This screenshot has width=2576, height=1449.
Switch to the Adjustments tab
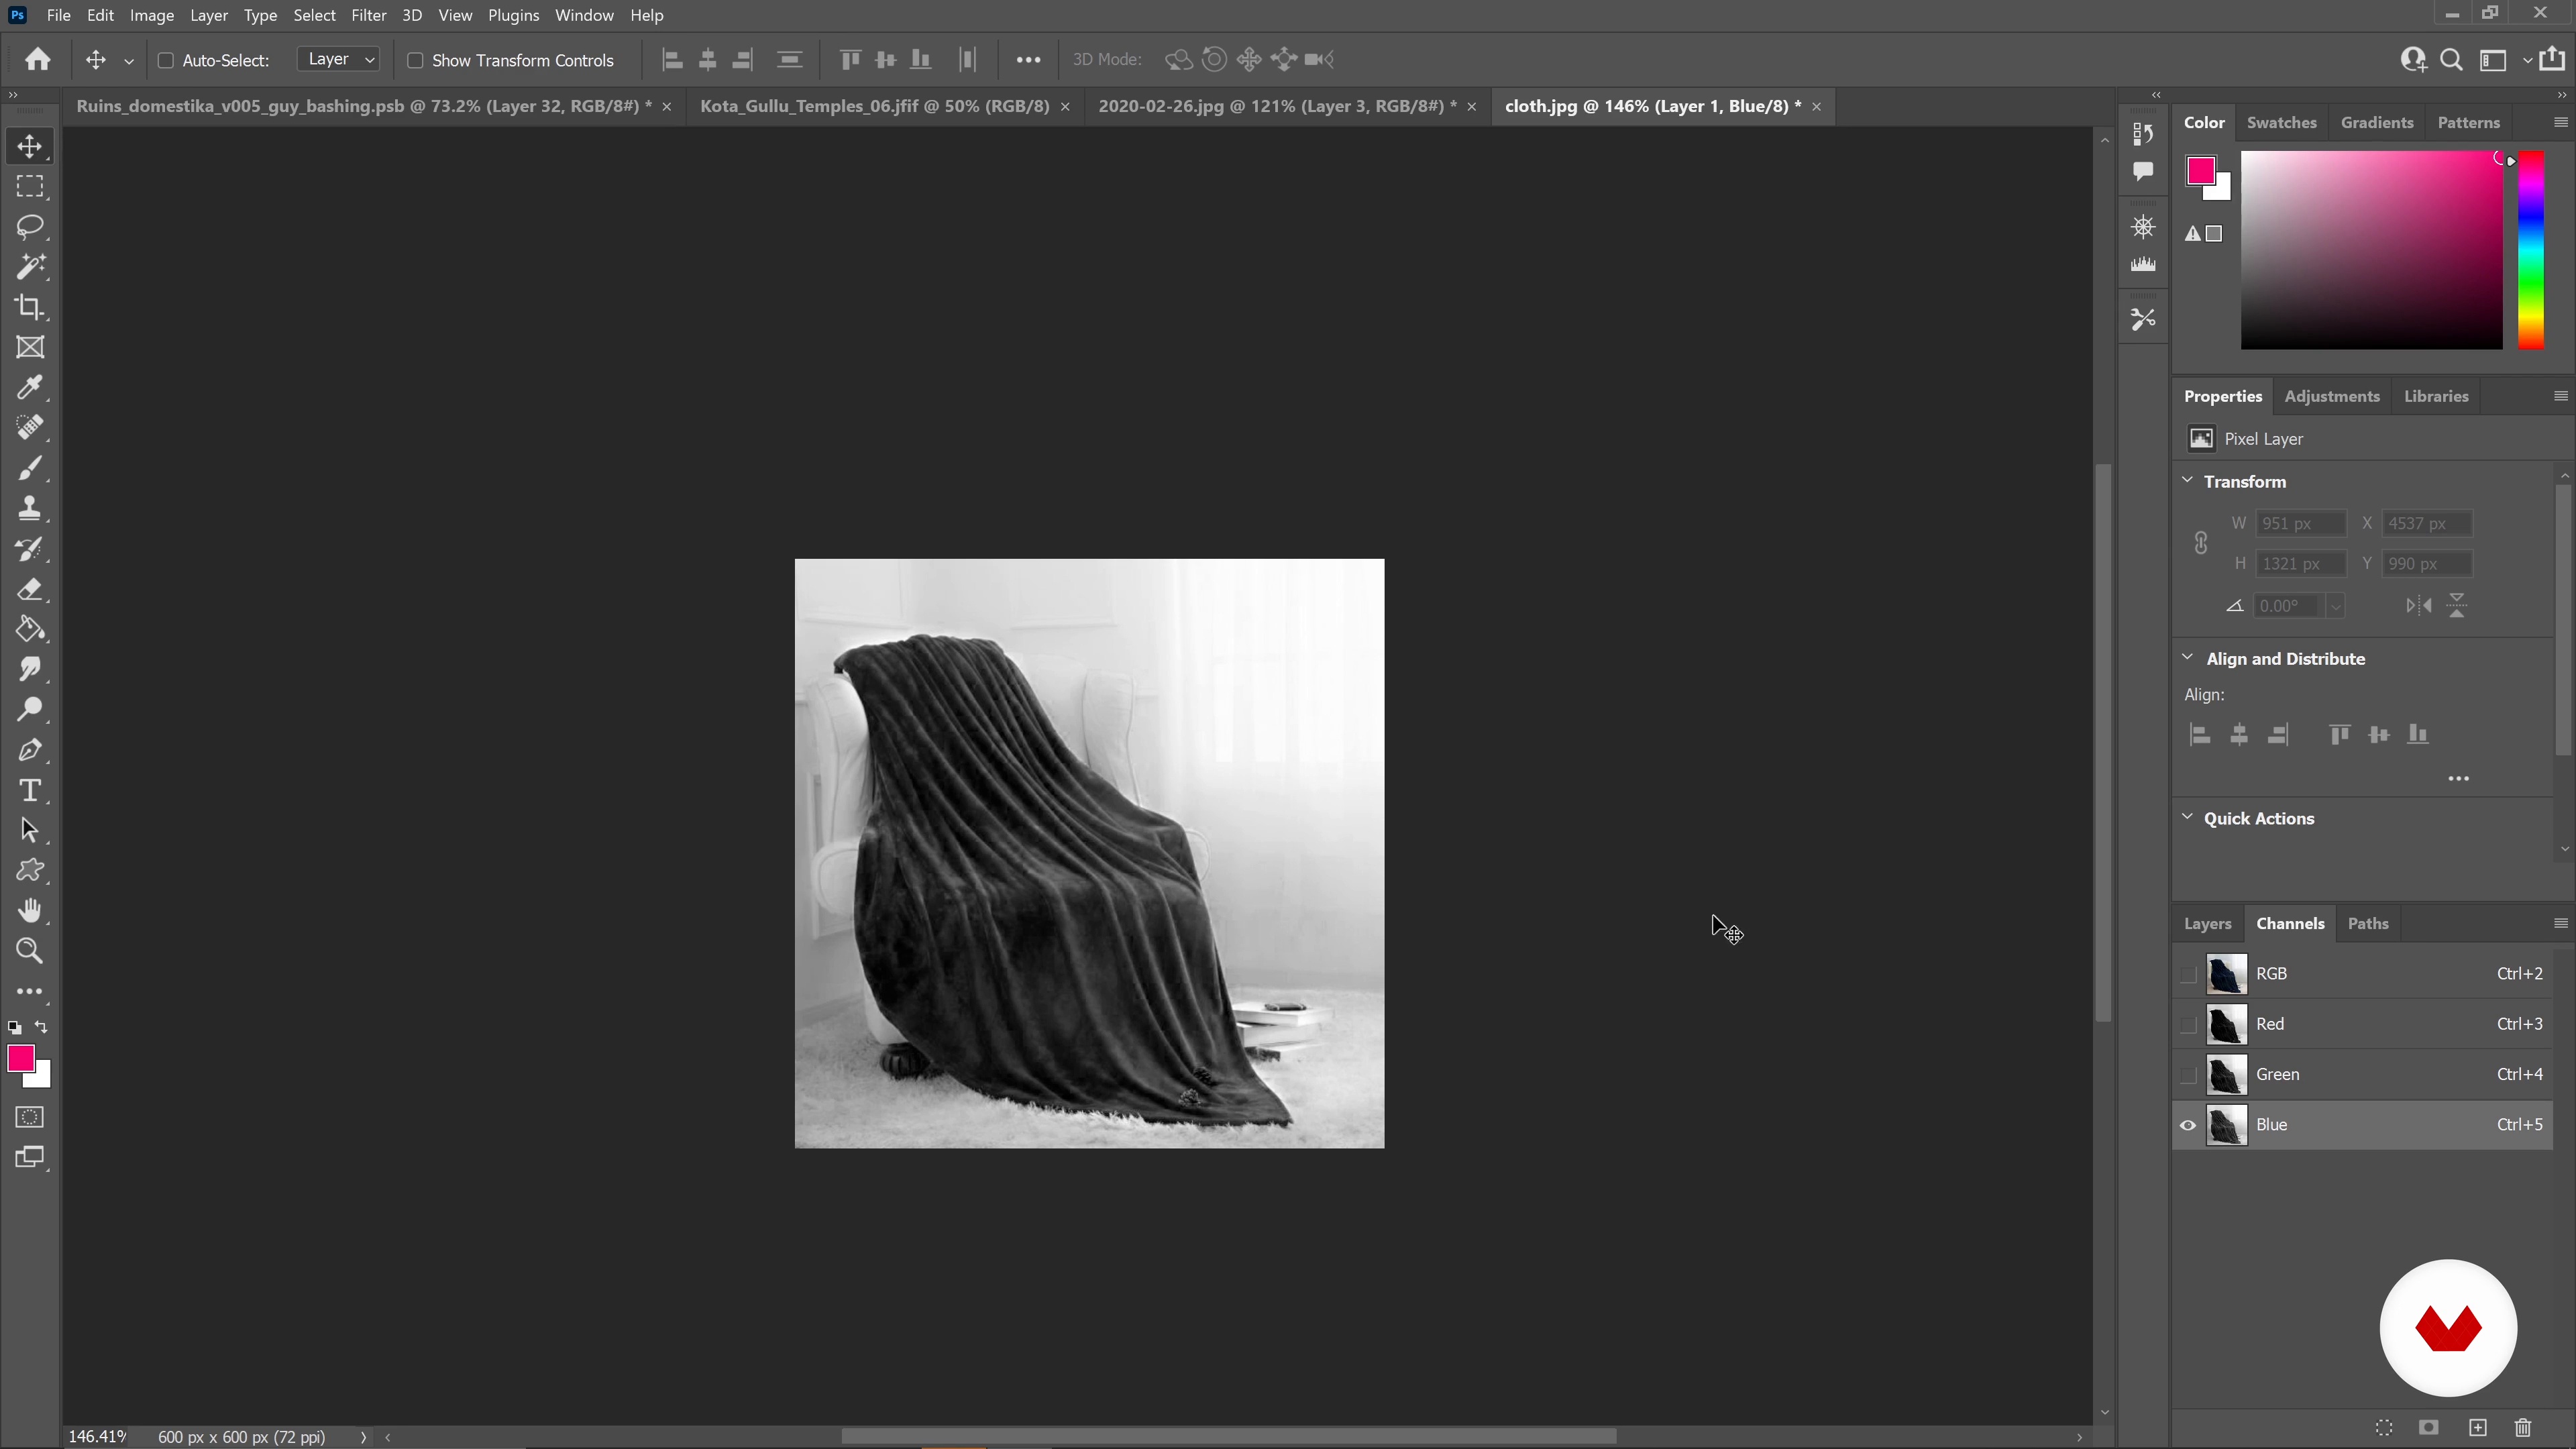click(2331, 397)
